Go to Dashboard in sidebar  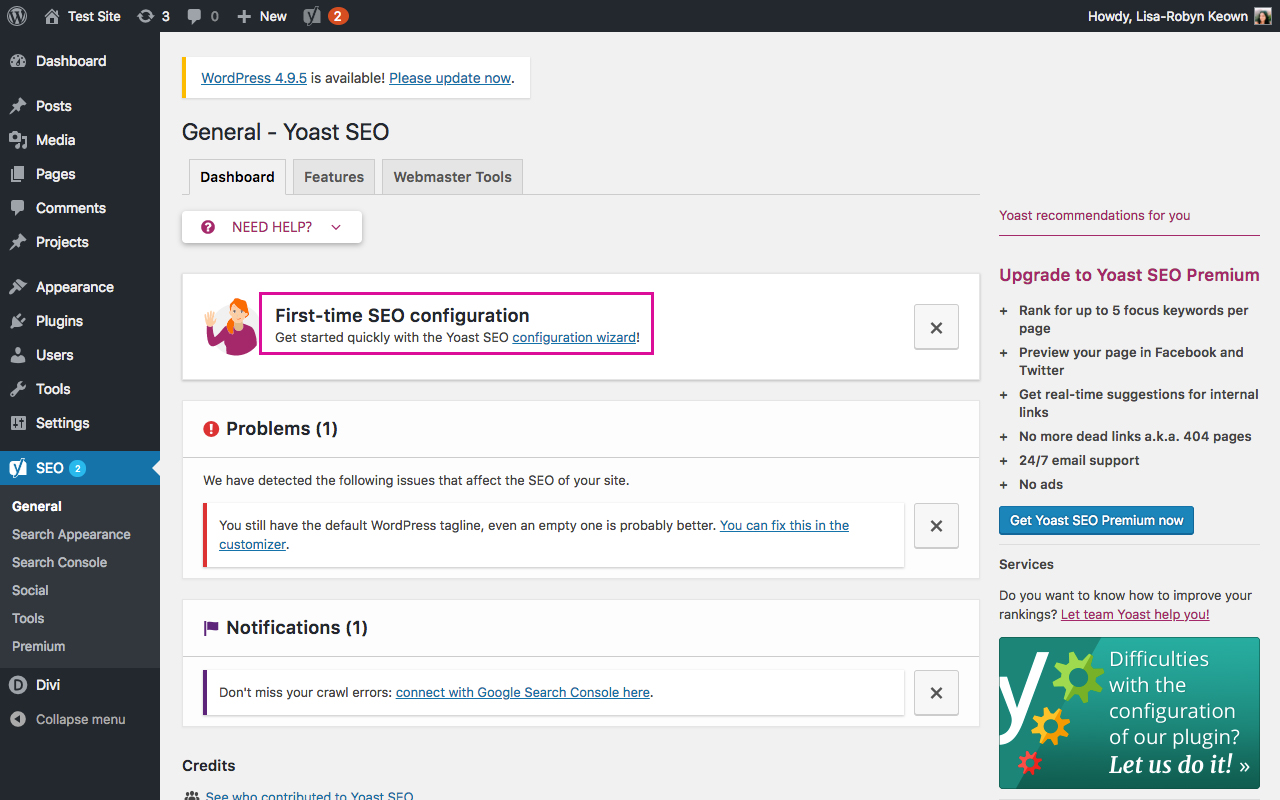pyautogui.click(x=80, y=61)
